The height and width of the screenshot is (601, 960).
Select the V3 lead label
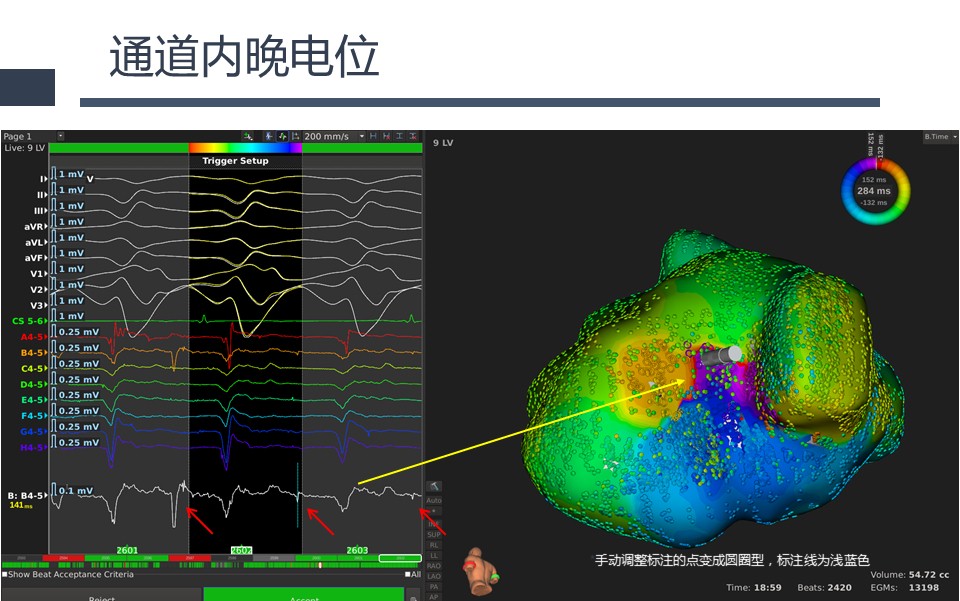pyautogui.click(x=37, y=305)
